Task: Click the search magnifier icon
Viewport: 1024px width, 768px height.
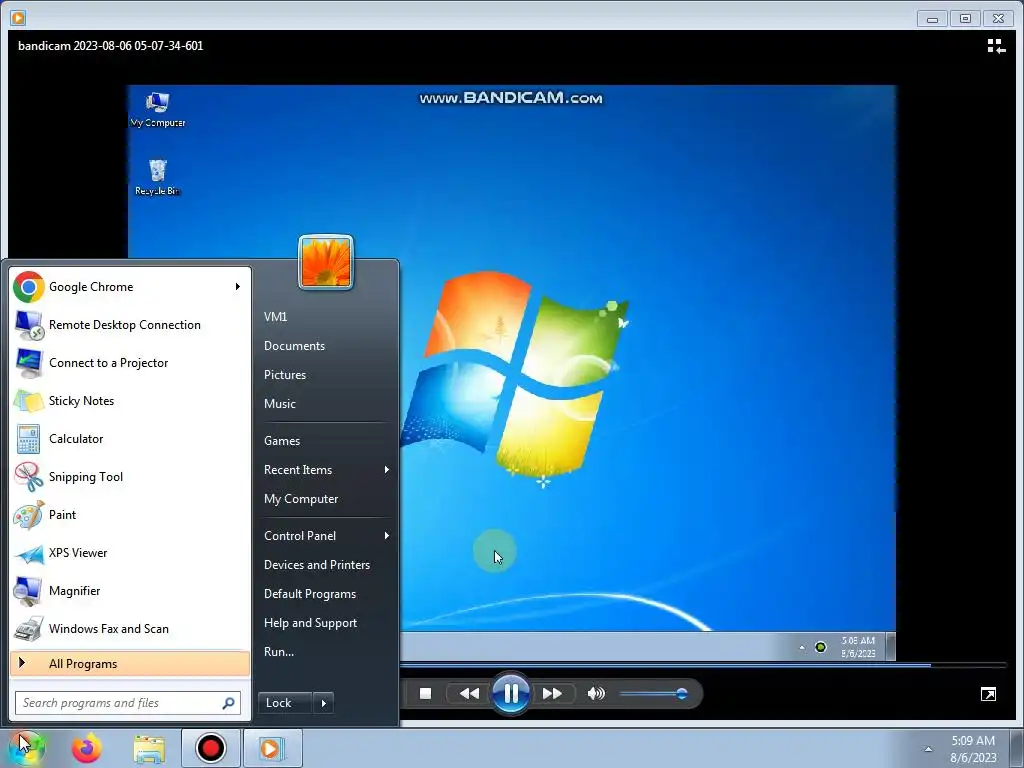Action: (228, 703)
